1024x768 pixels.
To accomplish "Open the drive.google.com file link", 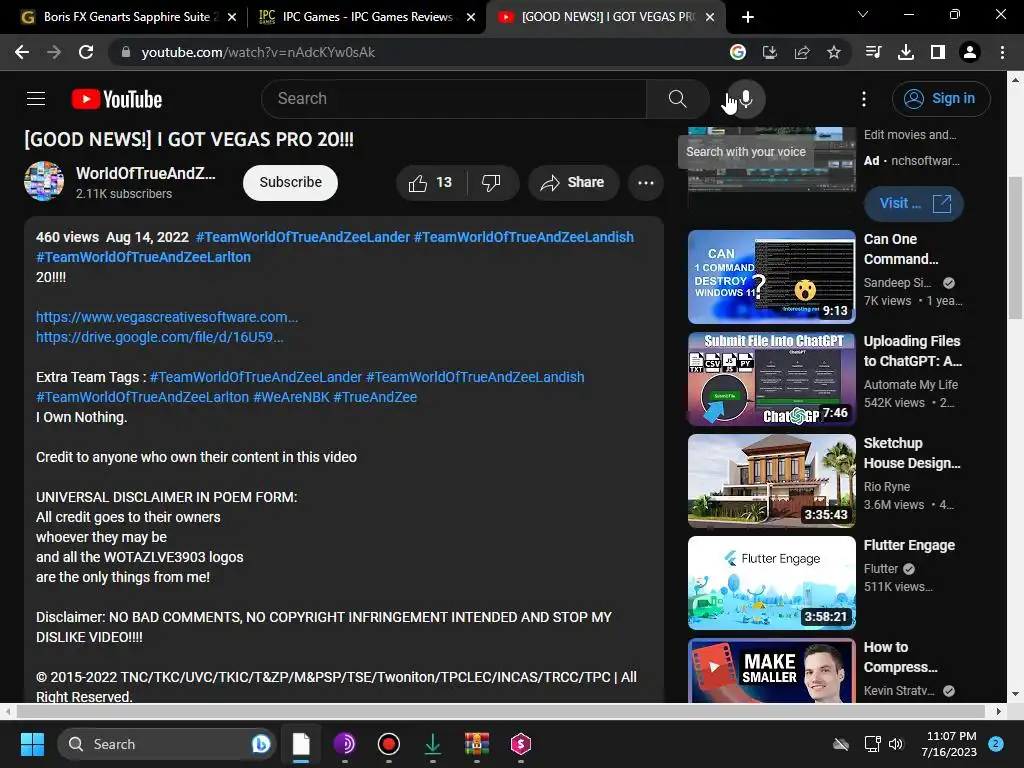I will click(x=159, y=338).
